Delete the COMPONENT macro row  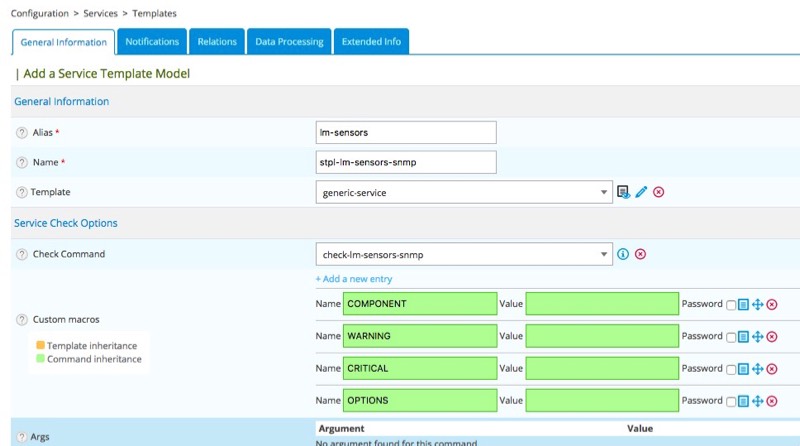coord(772,304)
